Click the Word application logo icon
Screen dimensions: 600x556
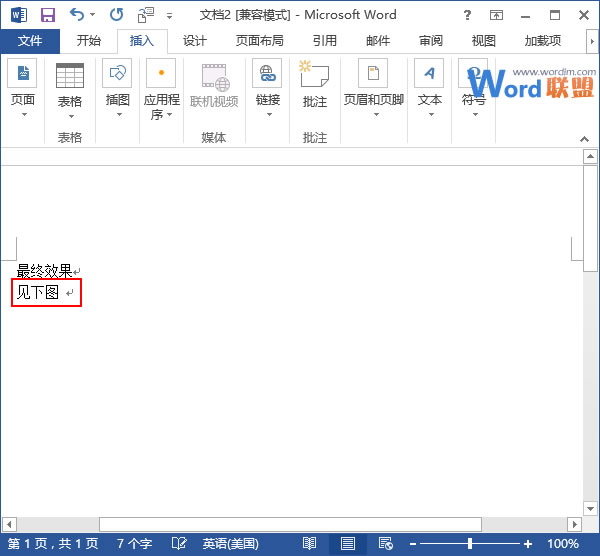pos(19,15)
